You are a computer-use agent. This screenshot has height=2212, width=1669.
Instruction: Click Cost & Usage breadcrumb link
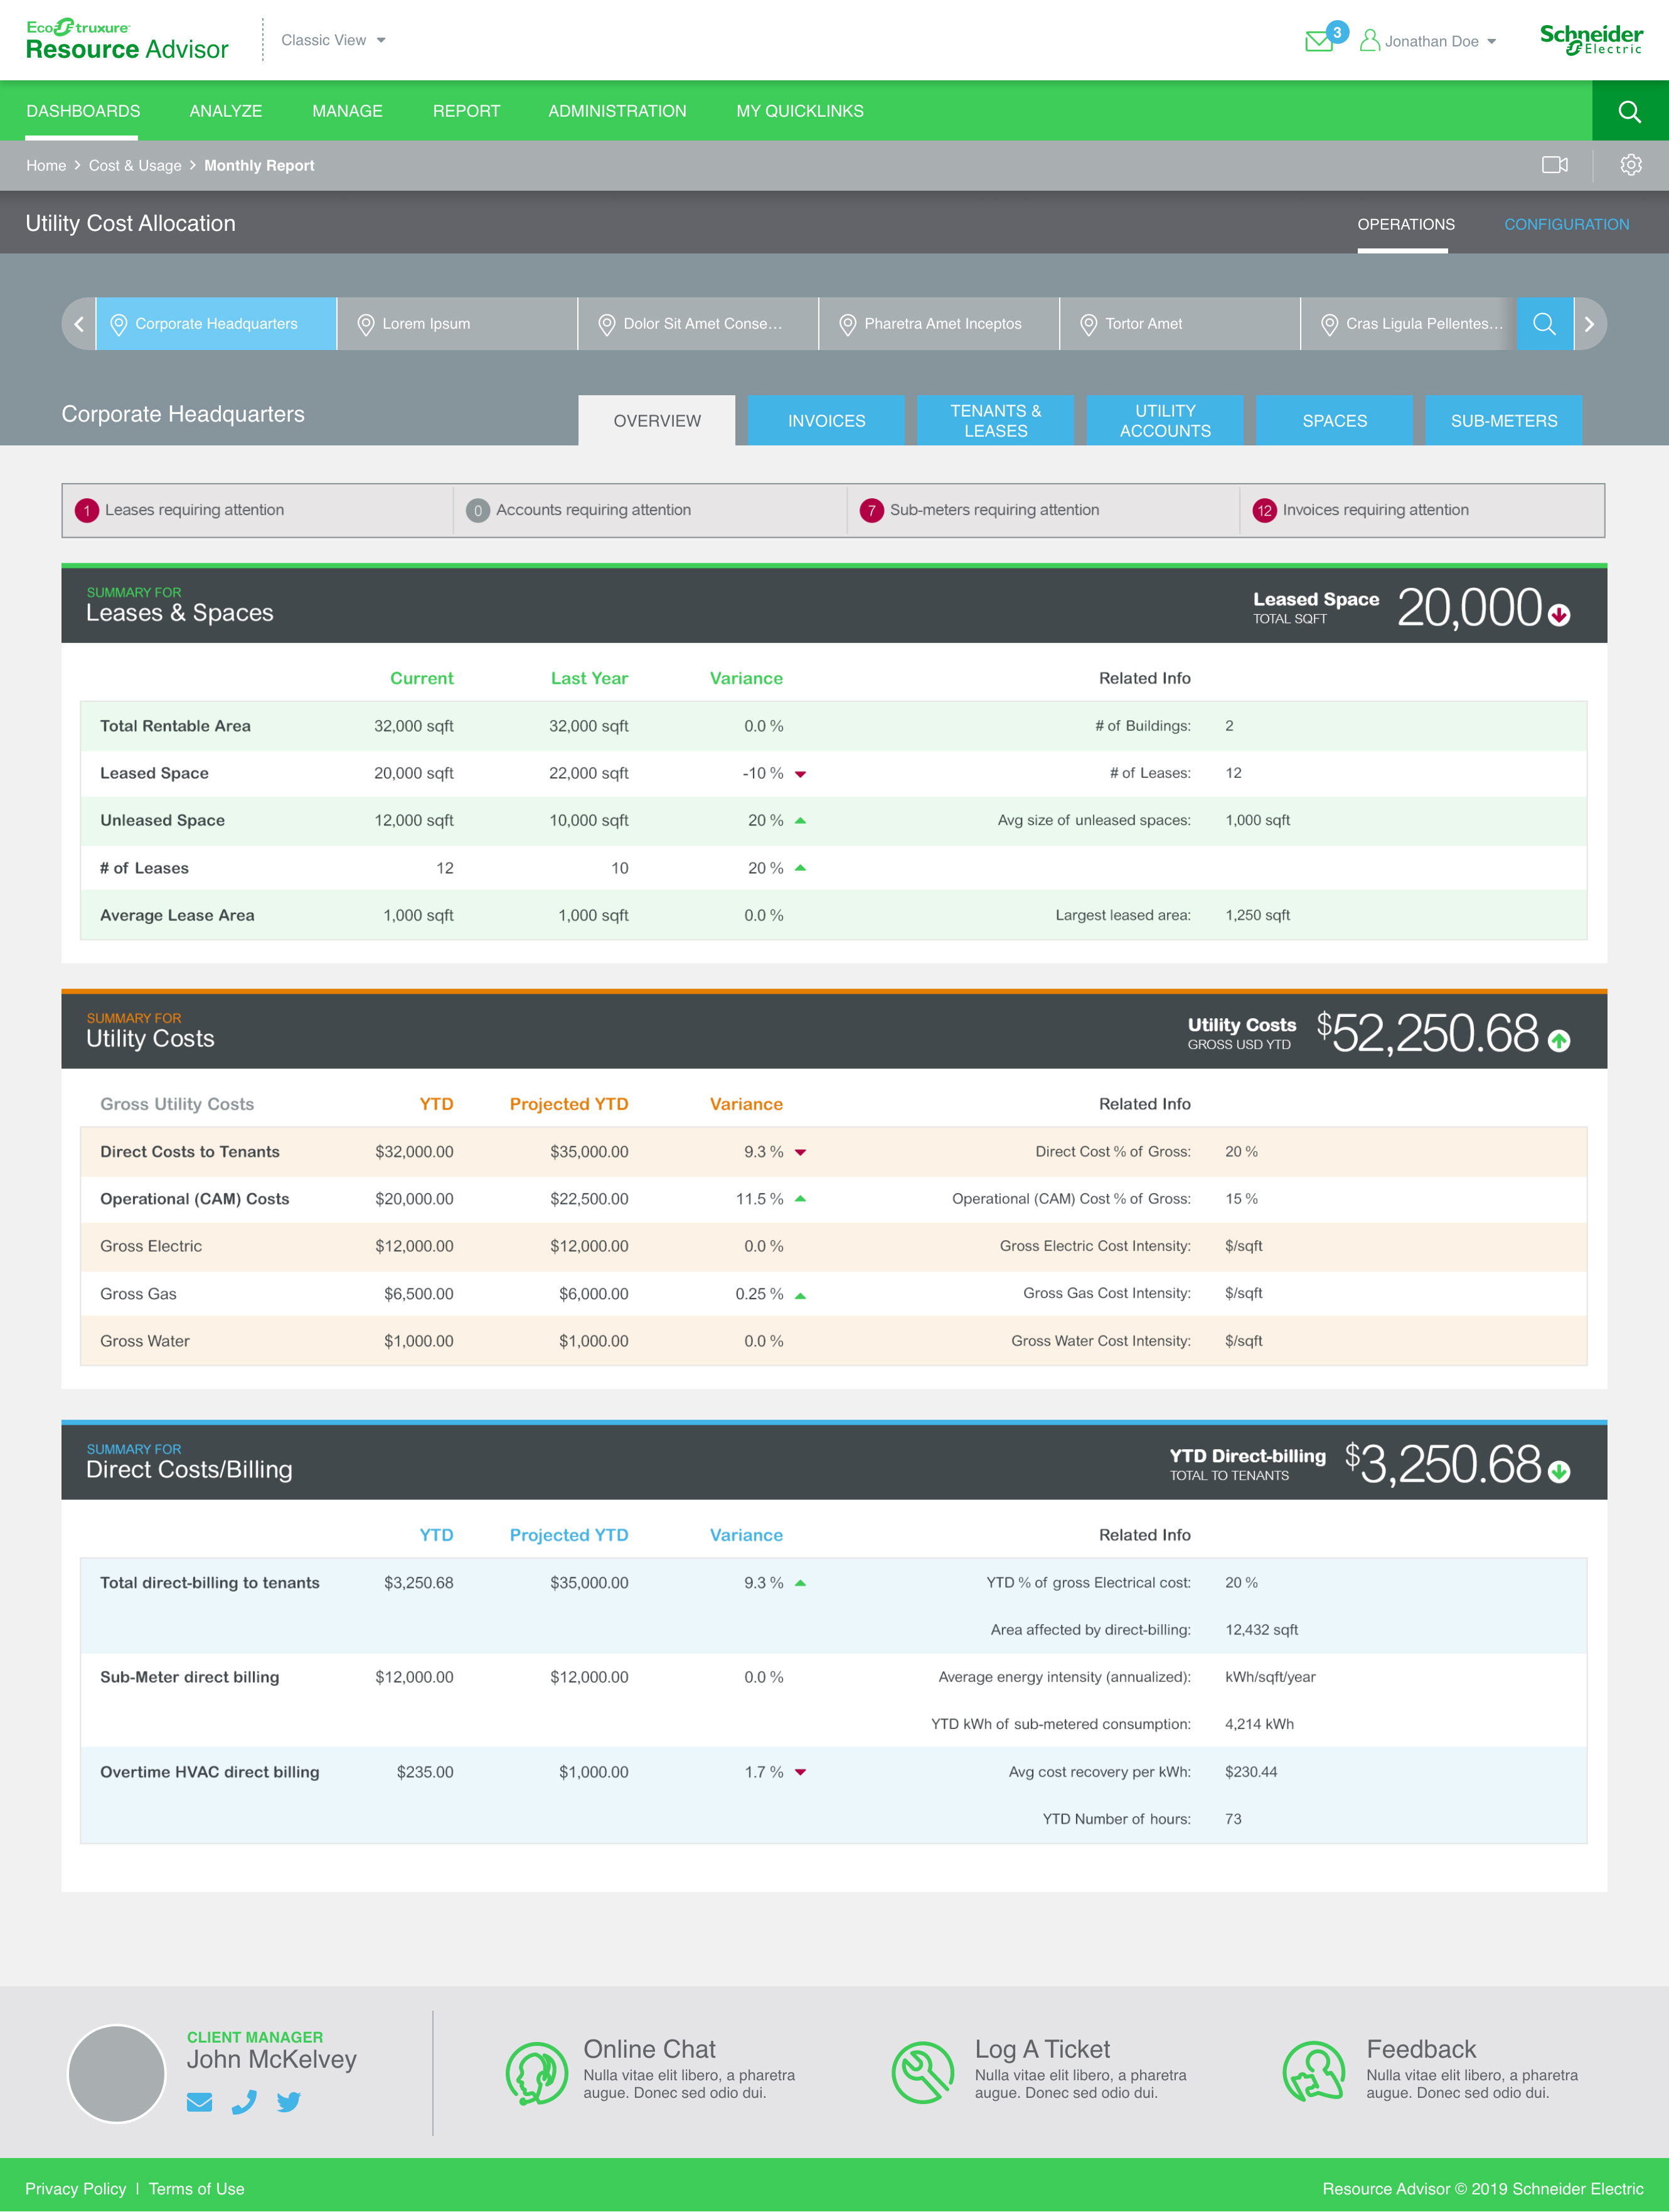tap(135, 166)
